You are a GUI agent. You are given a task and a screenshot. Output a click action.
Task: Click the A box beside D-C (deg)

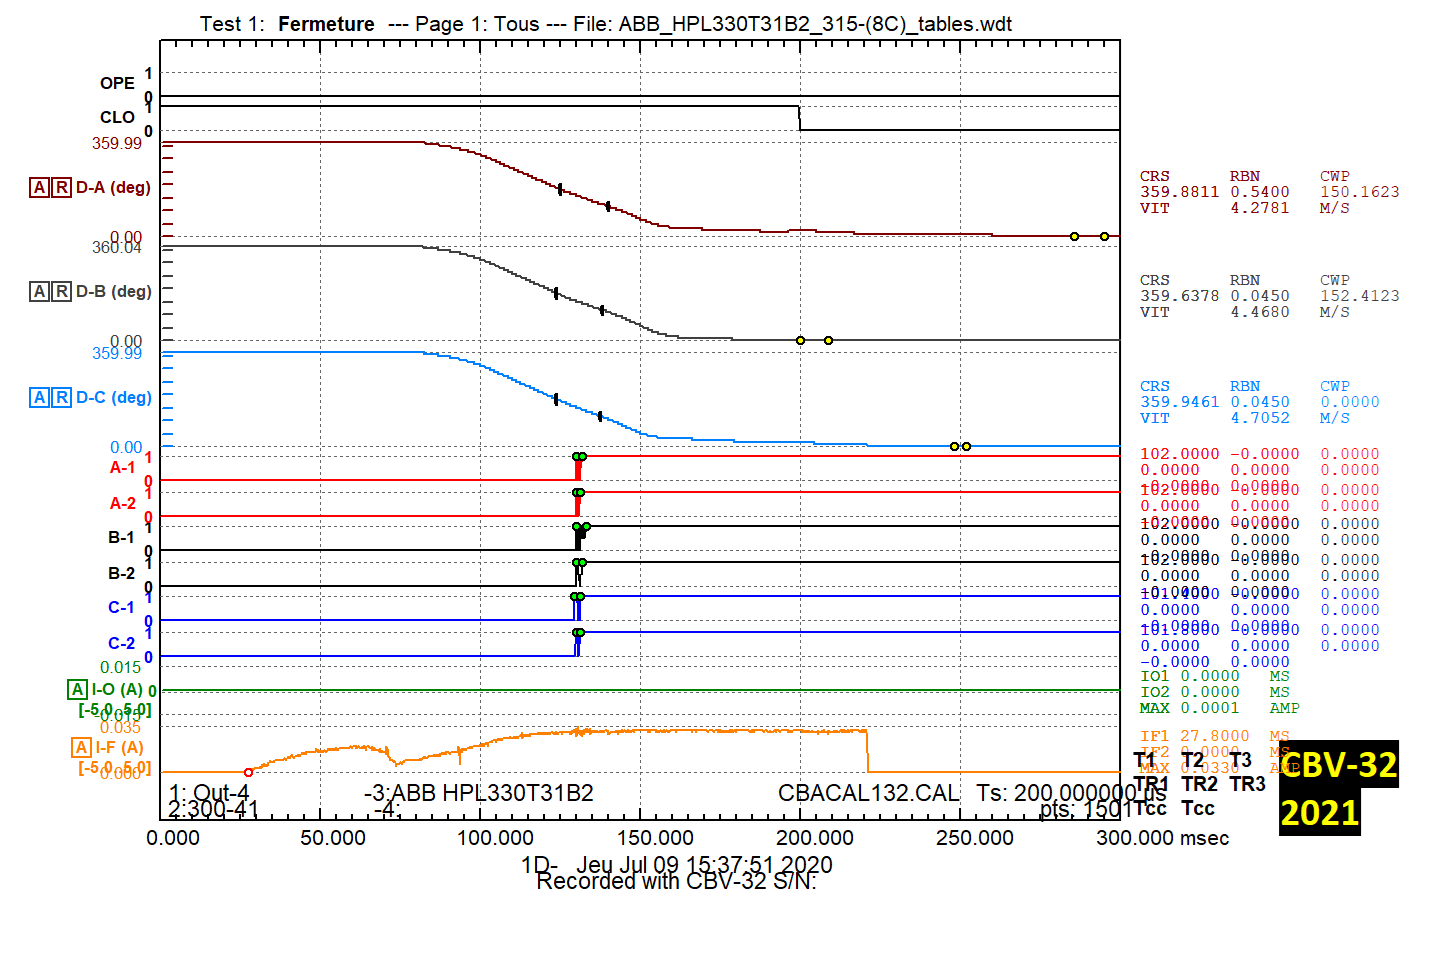(39, 397)
